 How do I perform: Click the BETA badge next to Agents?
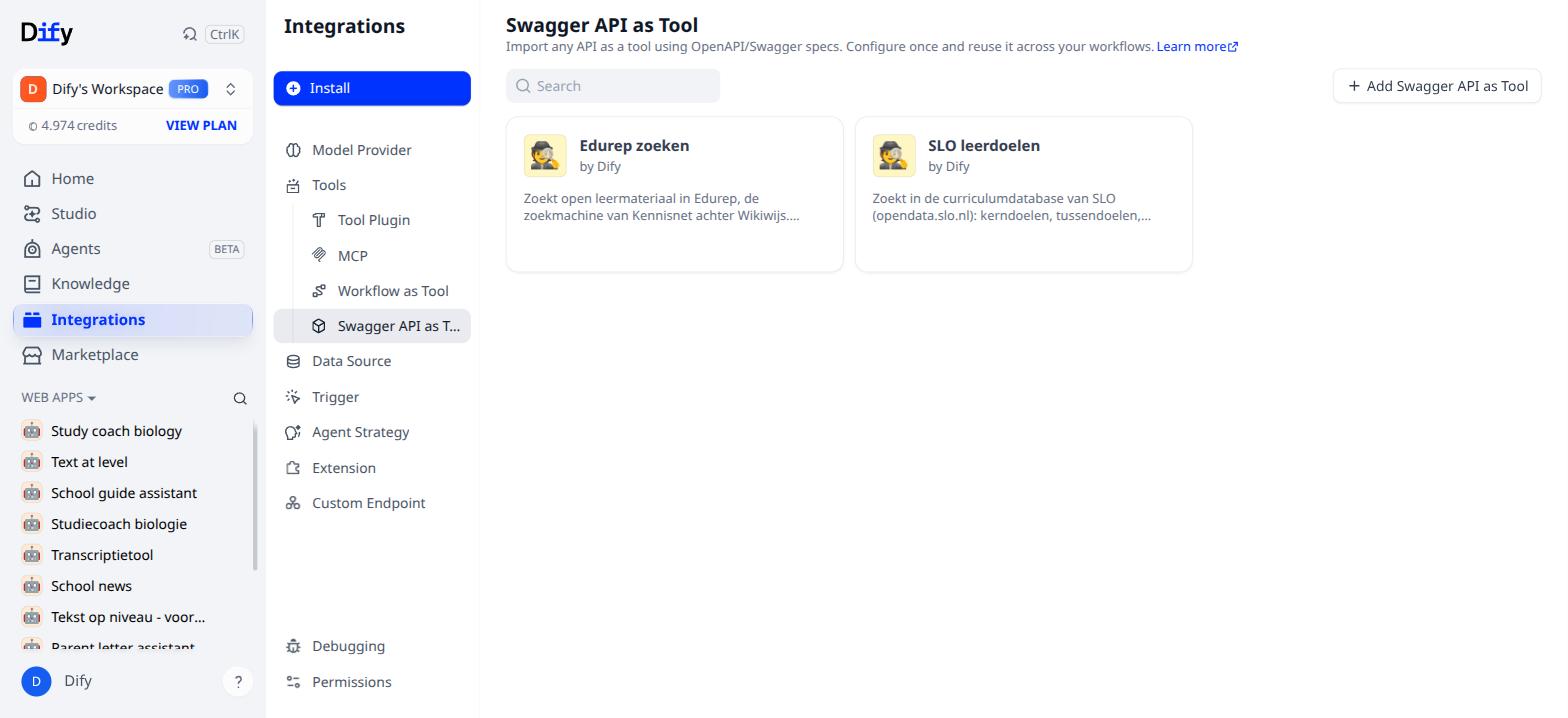click(227, 249)
